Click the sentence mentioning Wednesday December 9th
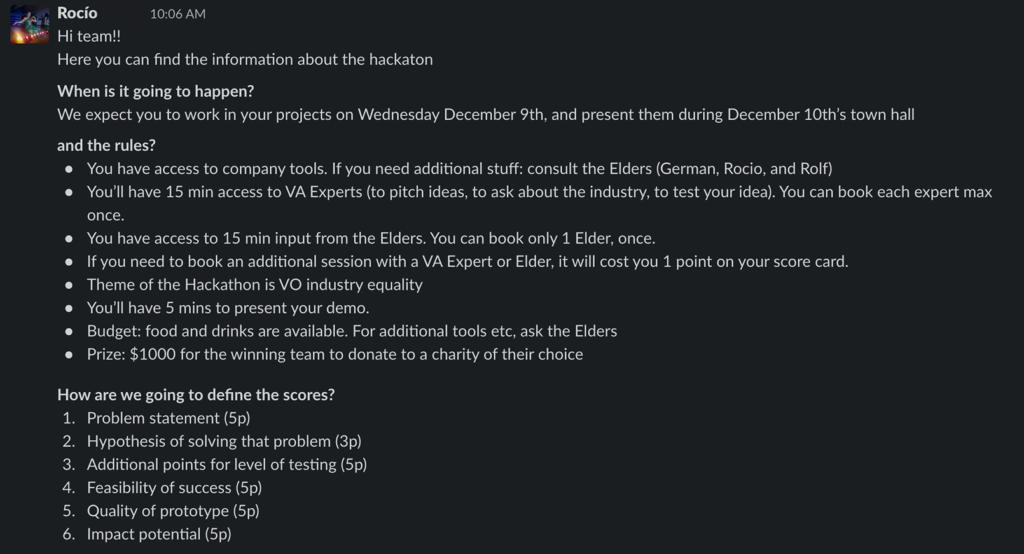 tap(485, 114)
